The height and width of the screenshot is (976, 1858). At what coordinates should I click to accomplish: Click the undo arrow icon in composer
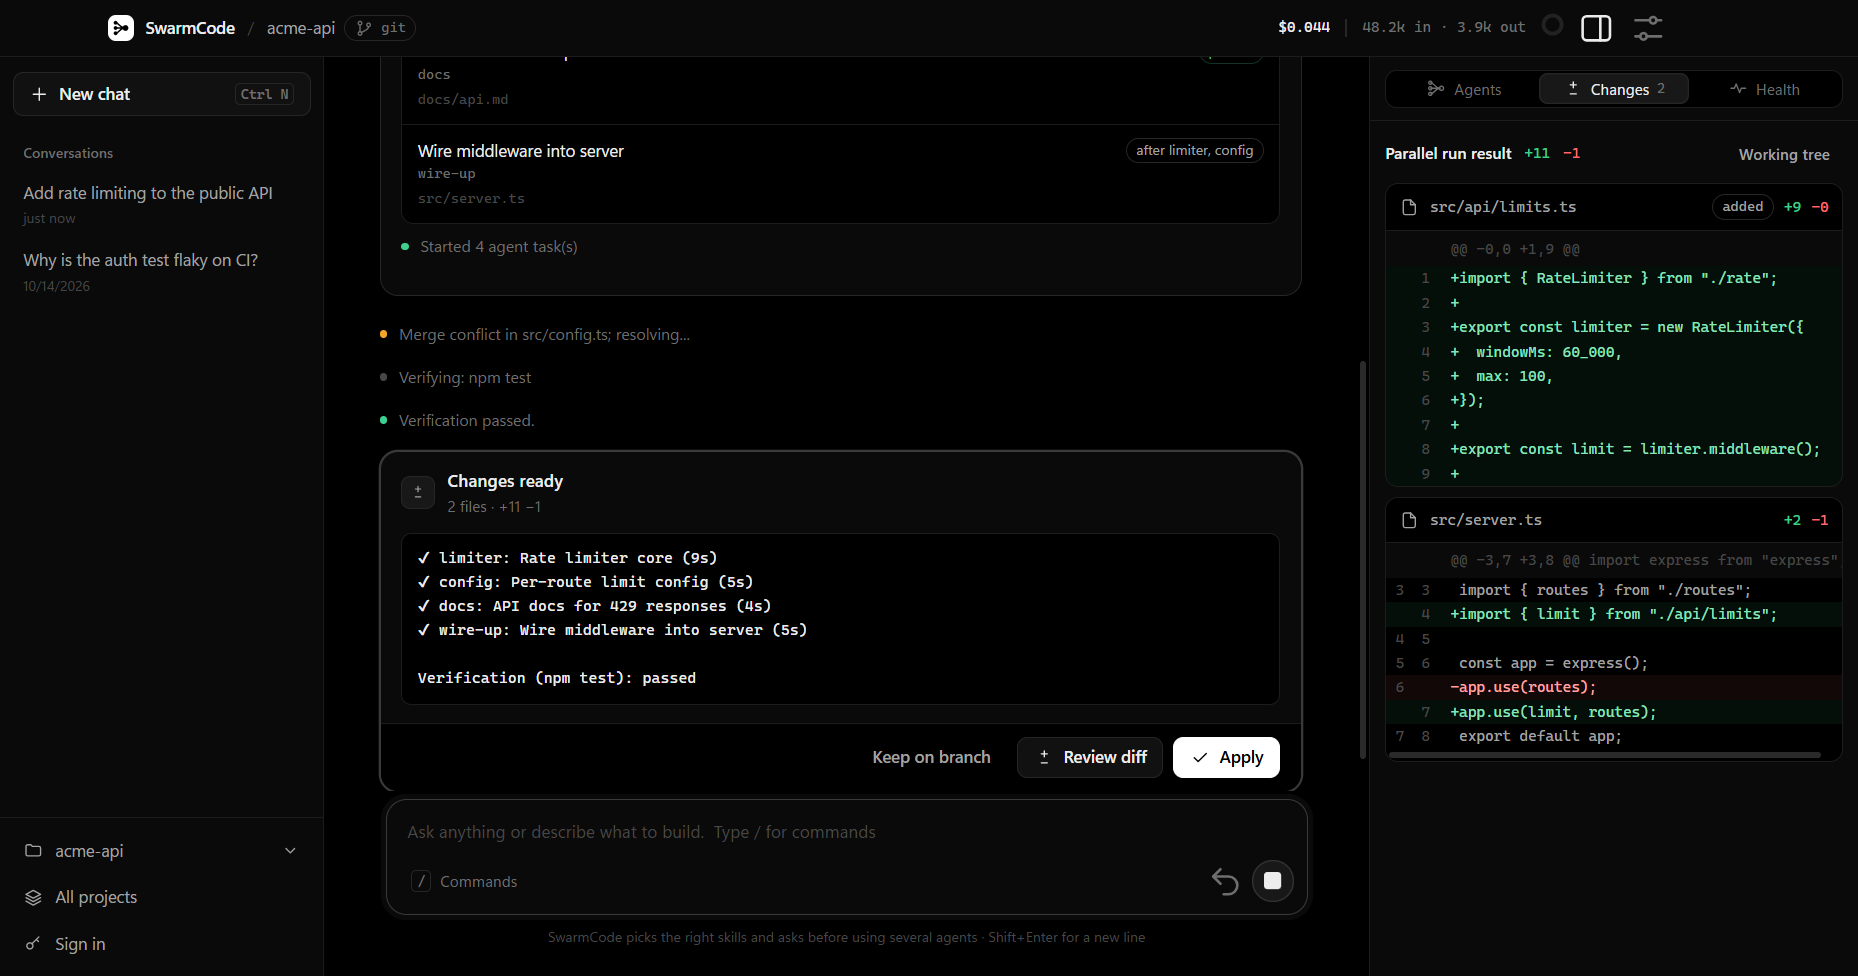point(1225,881)
